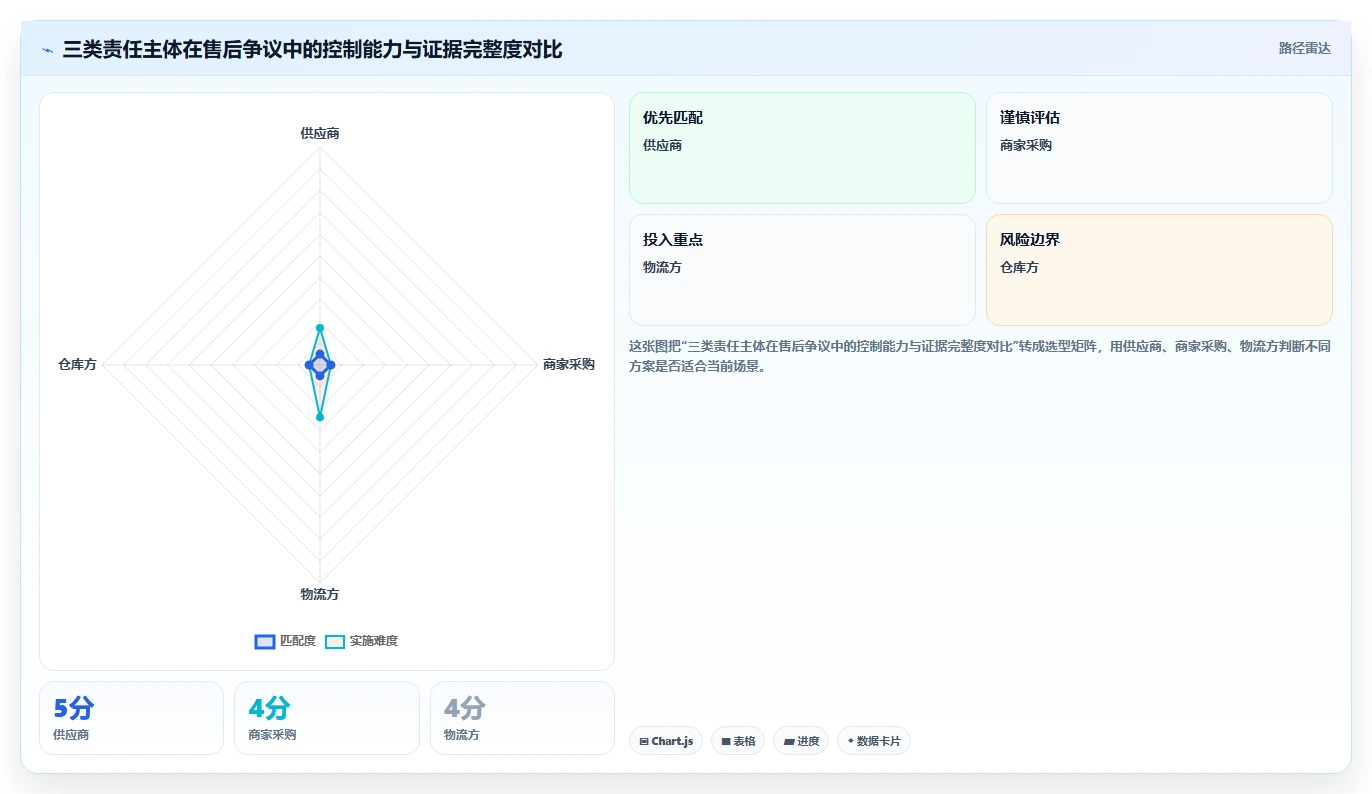Select the 投入重点 card title
Image resolution: width=1372 pixels, height=794 pixels.
coord(673,240)
